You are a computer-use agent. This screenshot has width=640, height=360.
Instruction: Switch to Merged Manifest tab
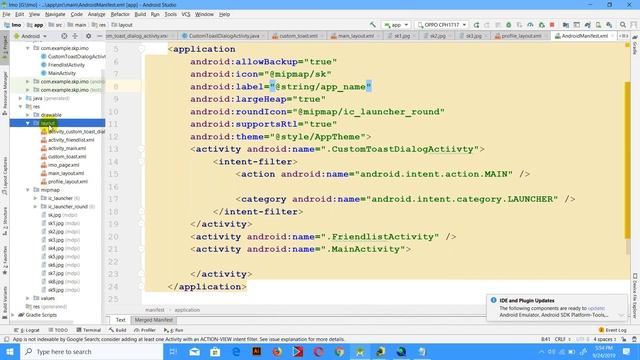[x=154, y=320]
